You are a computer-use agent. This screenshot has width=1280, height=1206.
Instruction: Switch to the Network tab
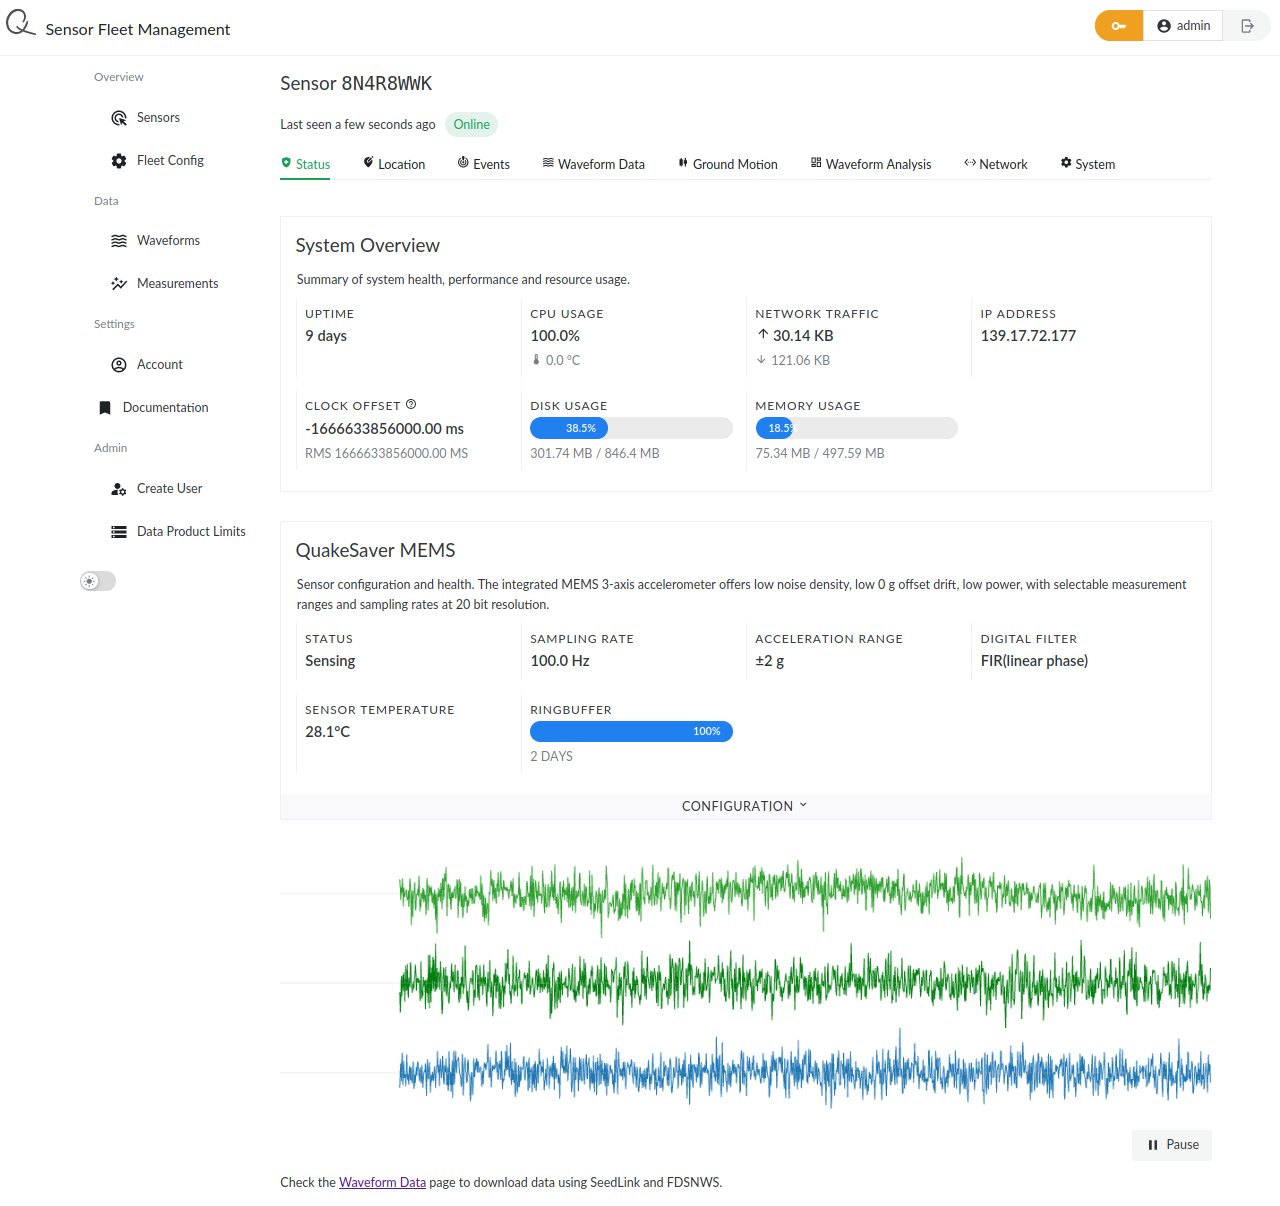click(995, 164)
